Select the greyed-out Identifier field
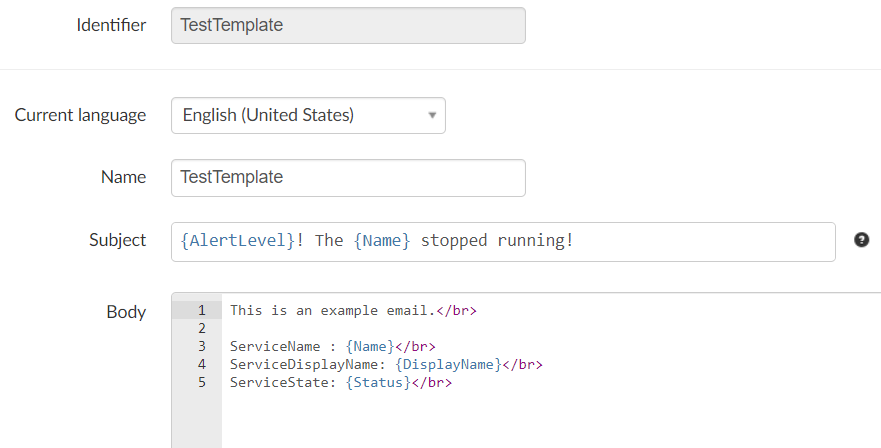The image size is (881, 448). 348,26
